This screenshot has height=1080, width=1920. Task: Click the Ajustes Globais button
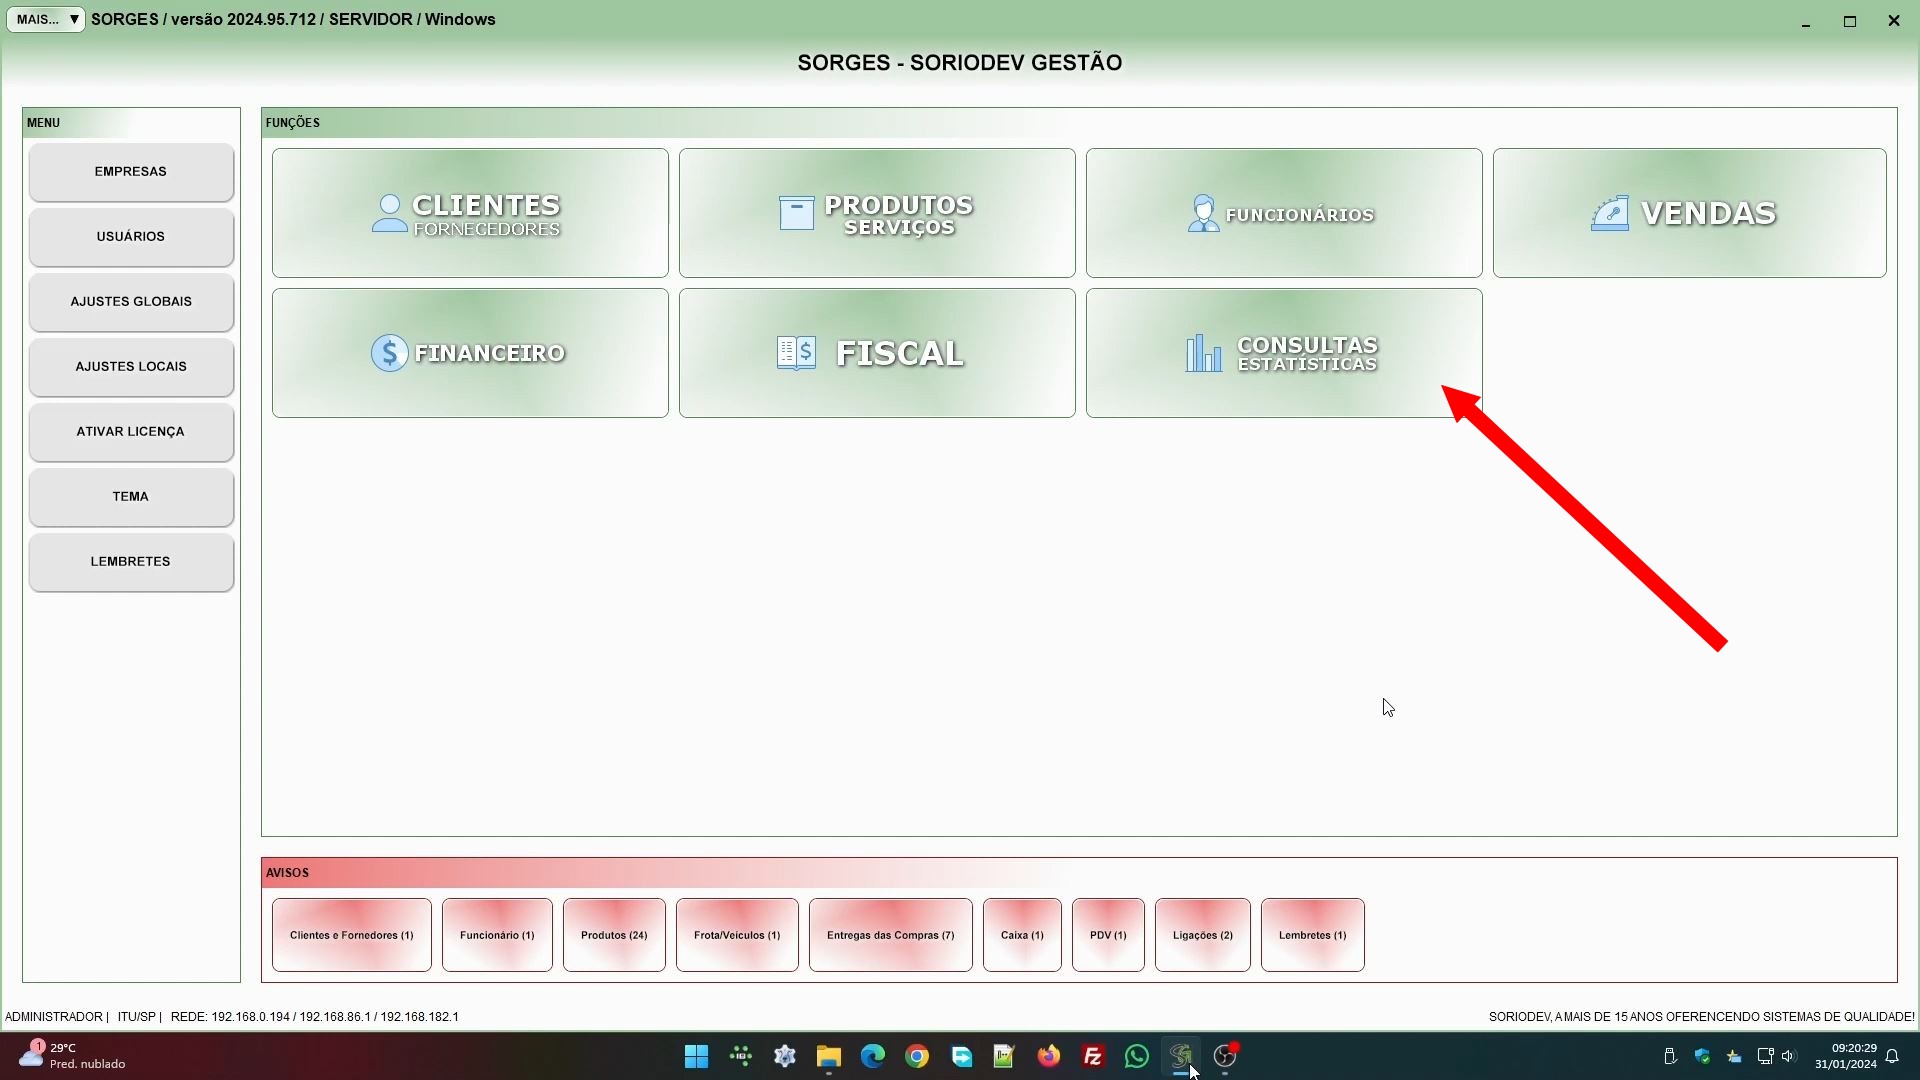click(x=131, y=302)
